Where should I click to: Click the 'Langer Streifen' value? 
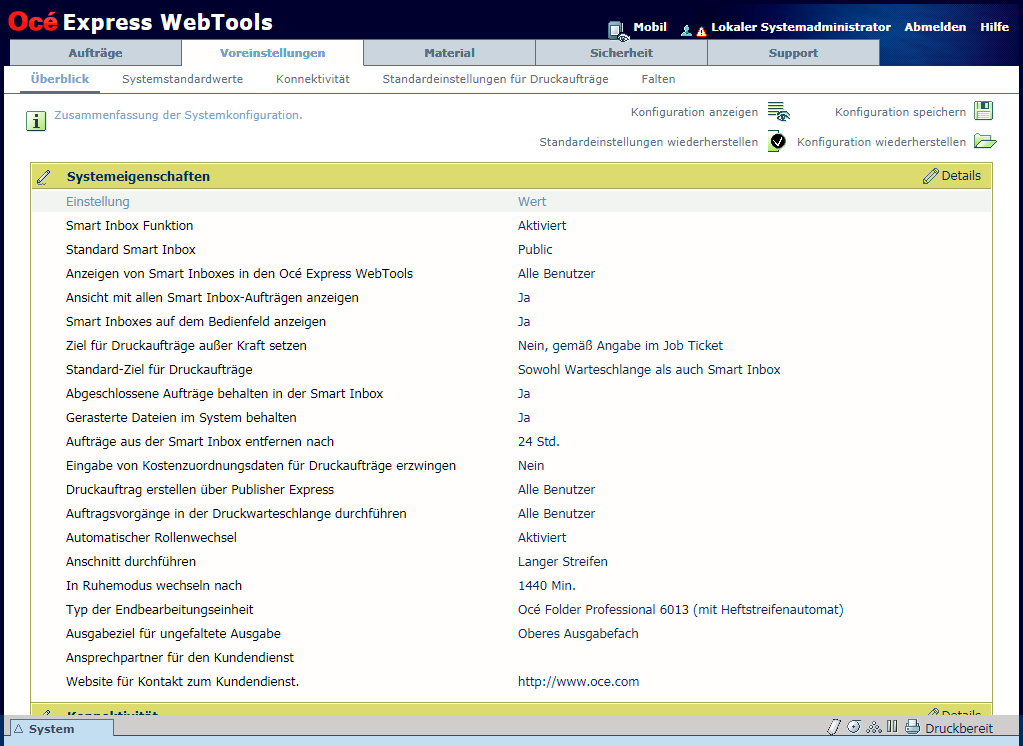[562, 561]
